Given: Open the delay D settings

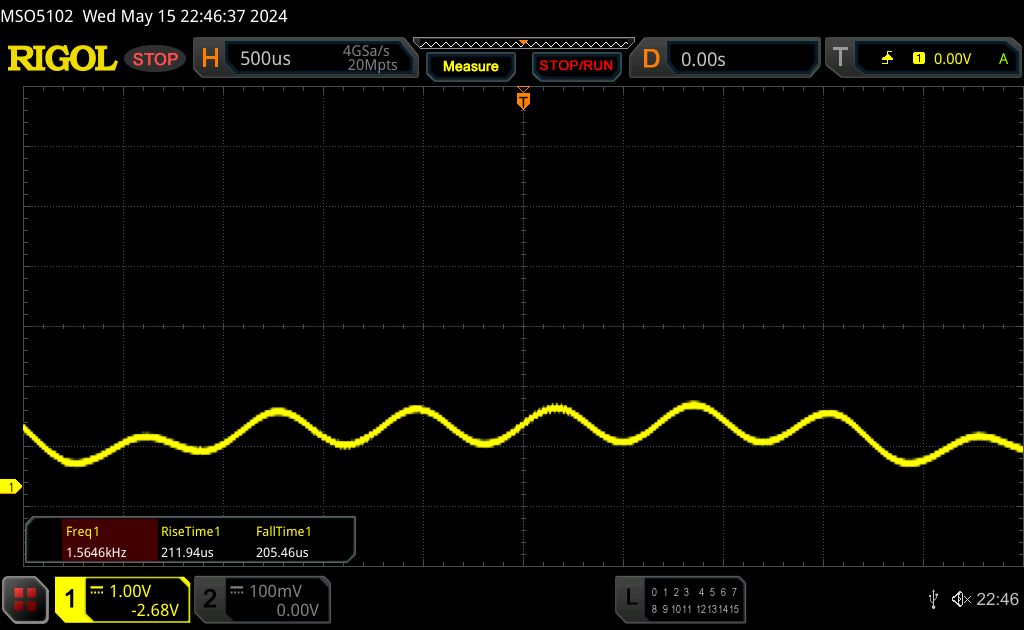Looking at the screenshot, I should pyautogui.click(x=651, y=59).
